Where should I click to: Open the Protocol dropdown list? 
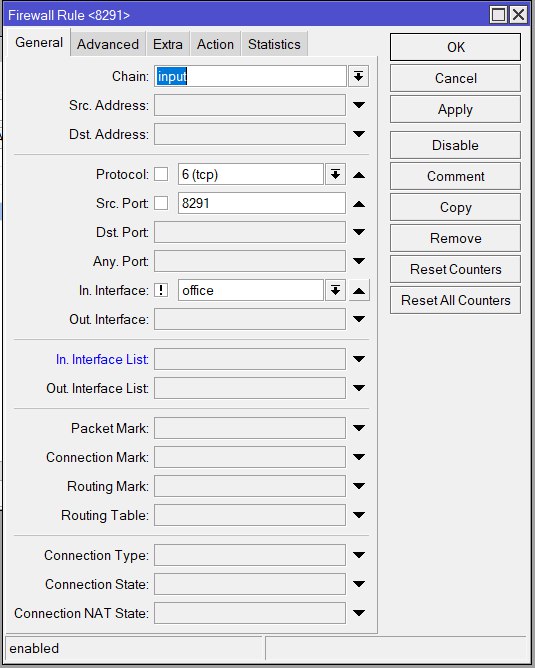[335, 174]
